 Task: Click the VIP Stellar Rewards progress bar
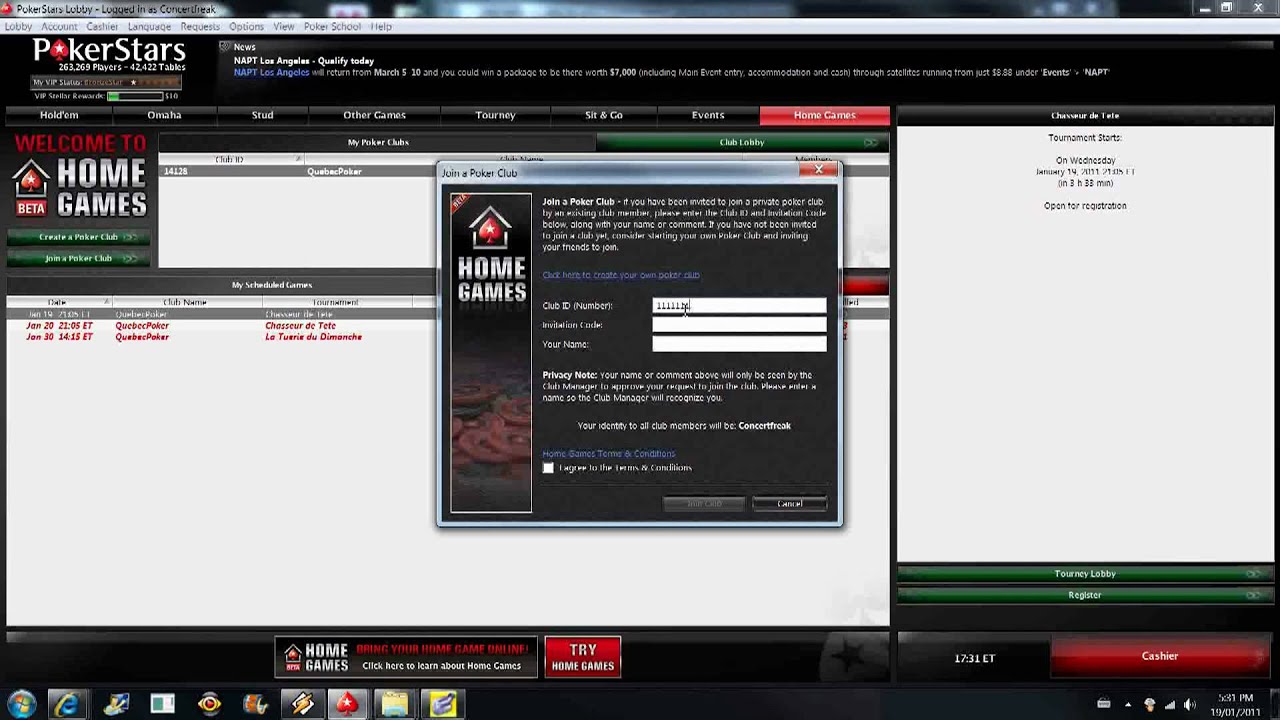[x=135, y=96]
